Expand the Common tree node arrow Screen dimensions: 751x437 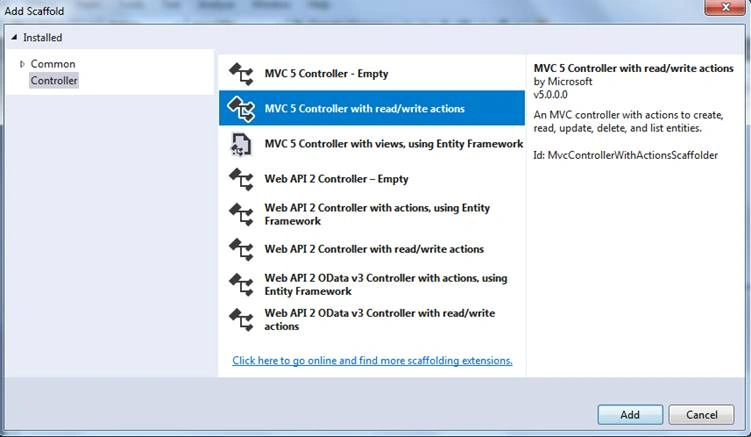click(22, 64)
